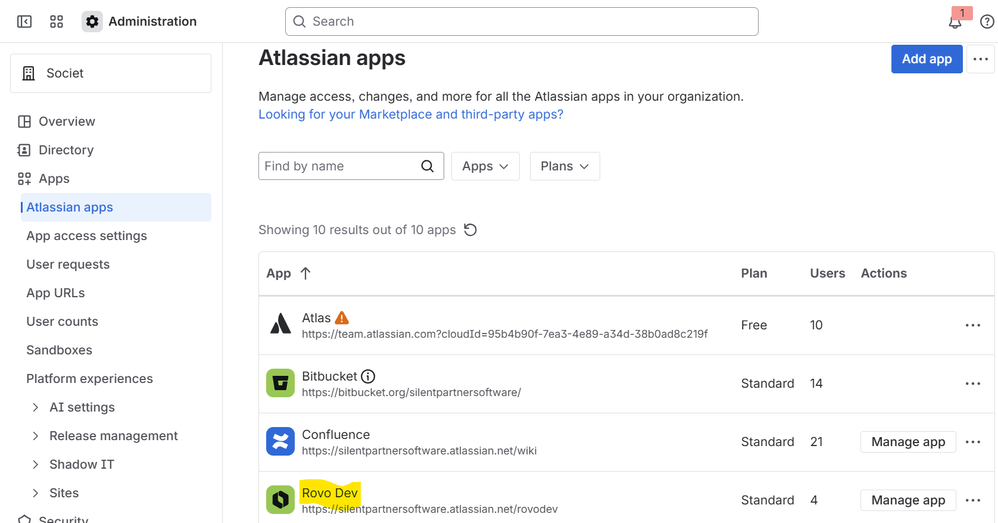Click the Confluence app logo

coord(280,442)
